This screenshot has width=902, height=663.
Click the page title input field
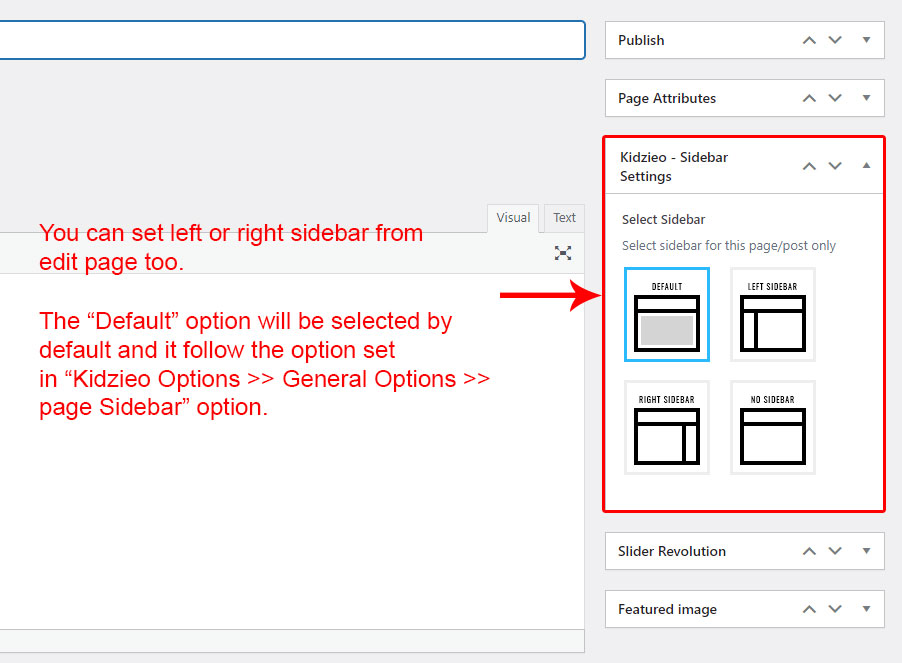click(290, 40)
